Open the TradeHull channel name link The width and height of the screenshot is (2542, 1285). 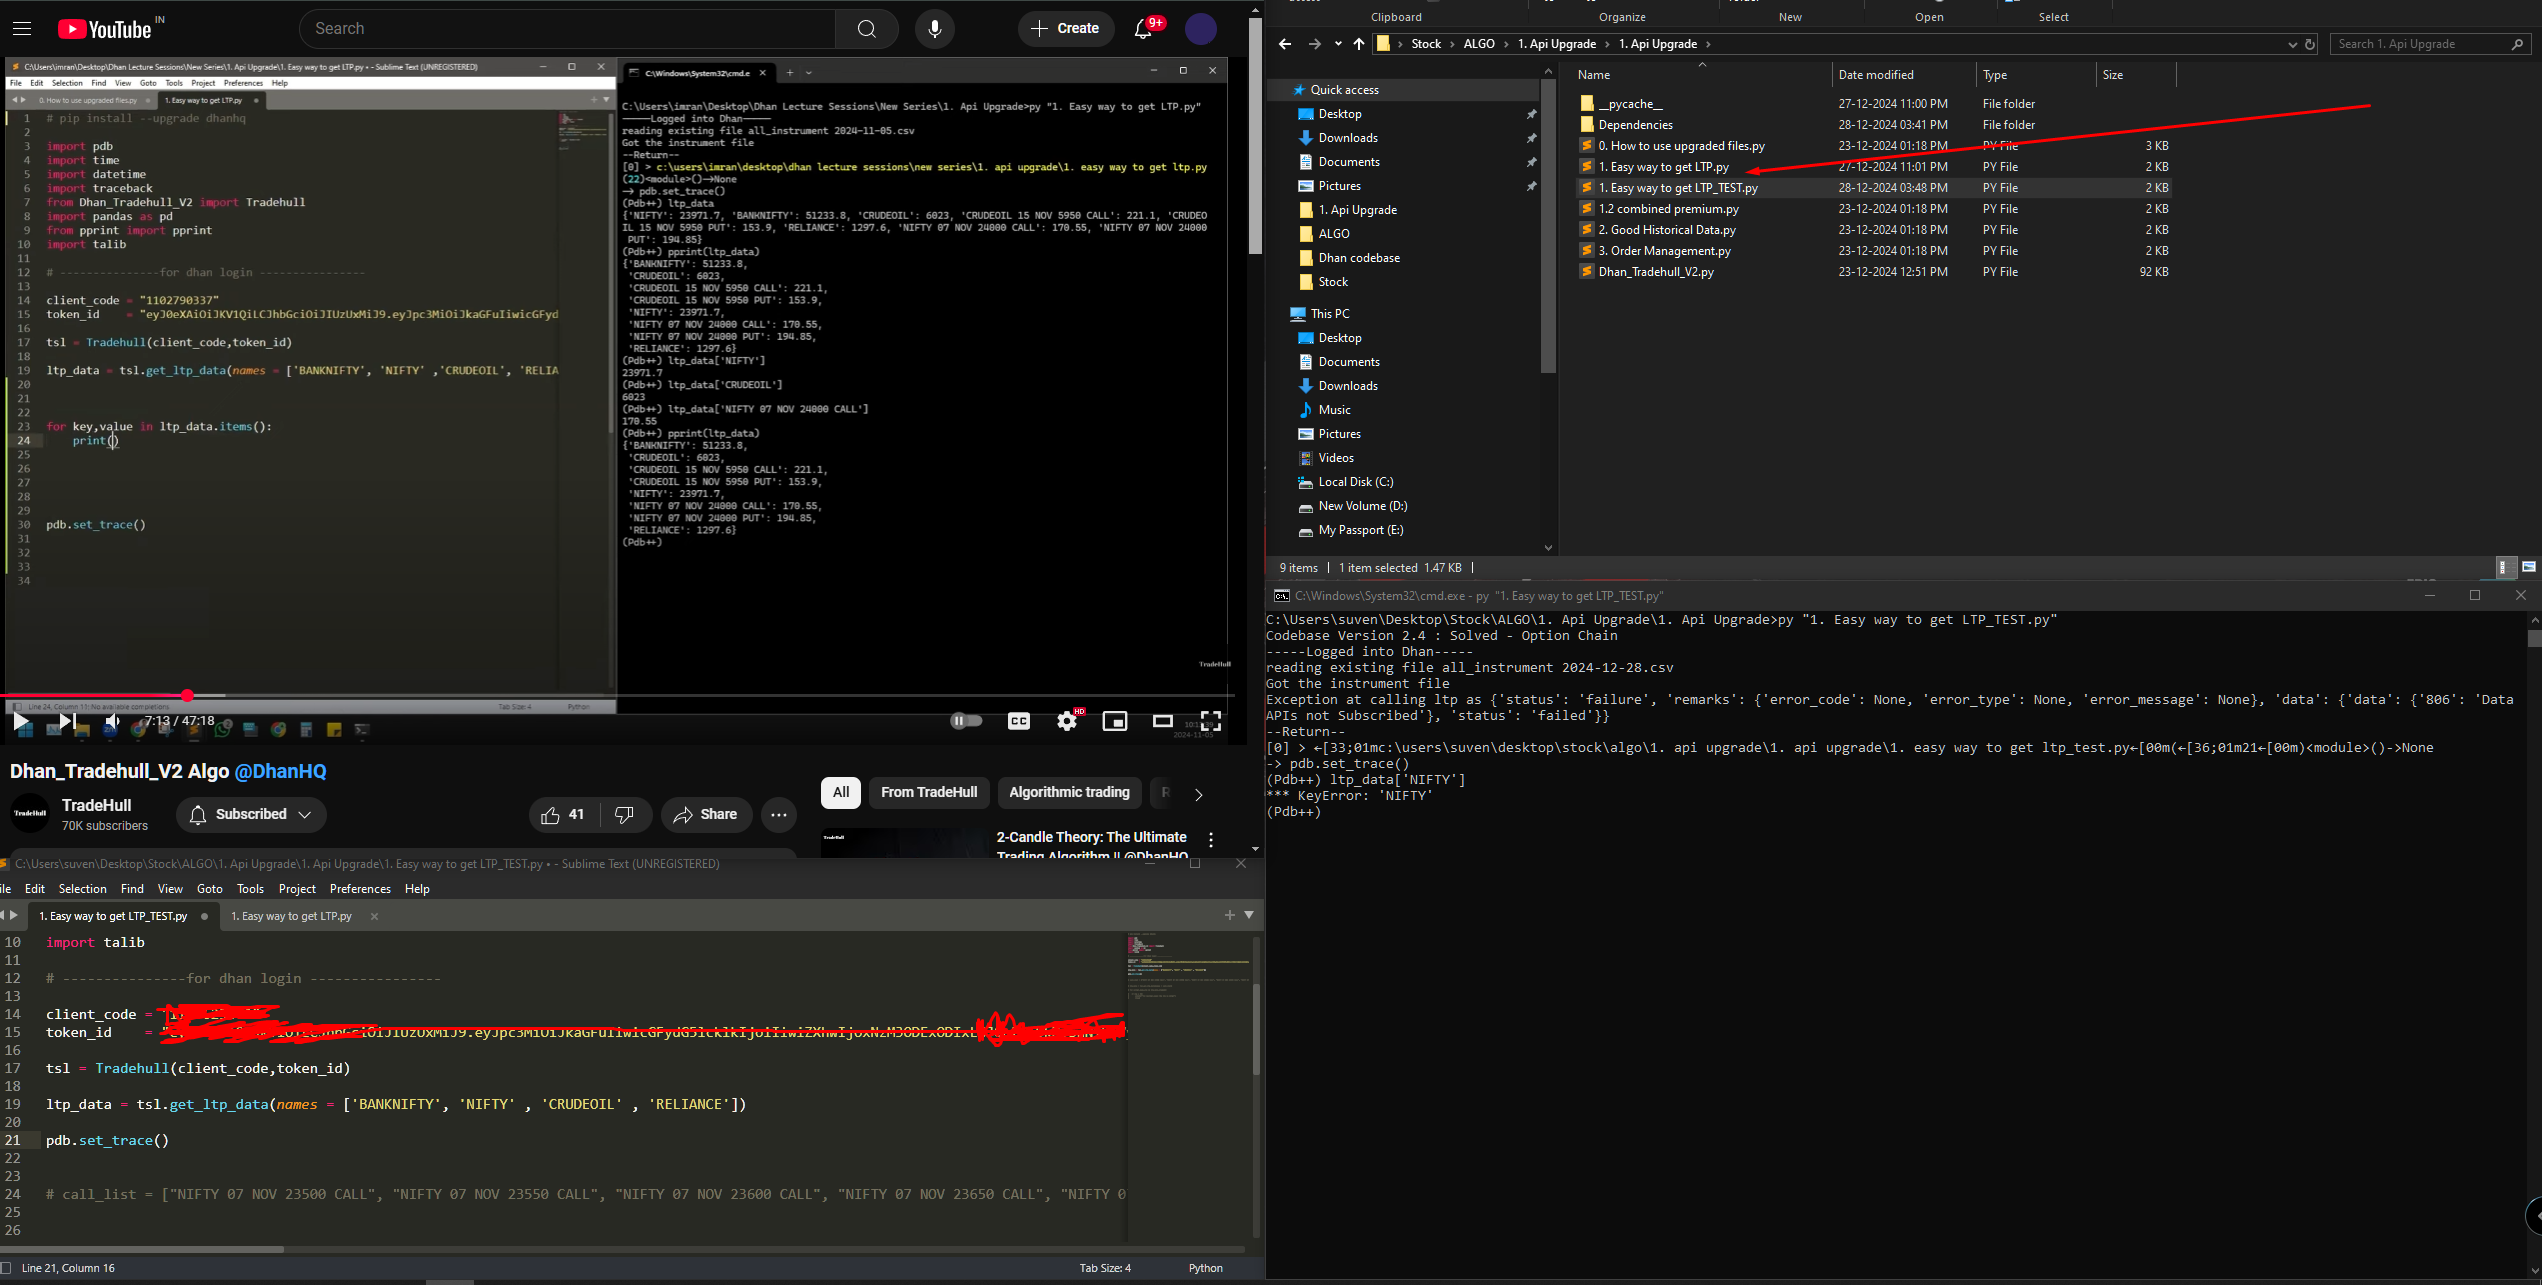pos(96,805)
